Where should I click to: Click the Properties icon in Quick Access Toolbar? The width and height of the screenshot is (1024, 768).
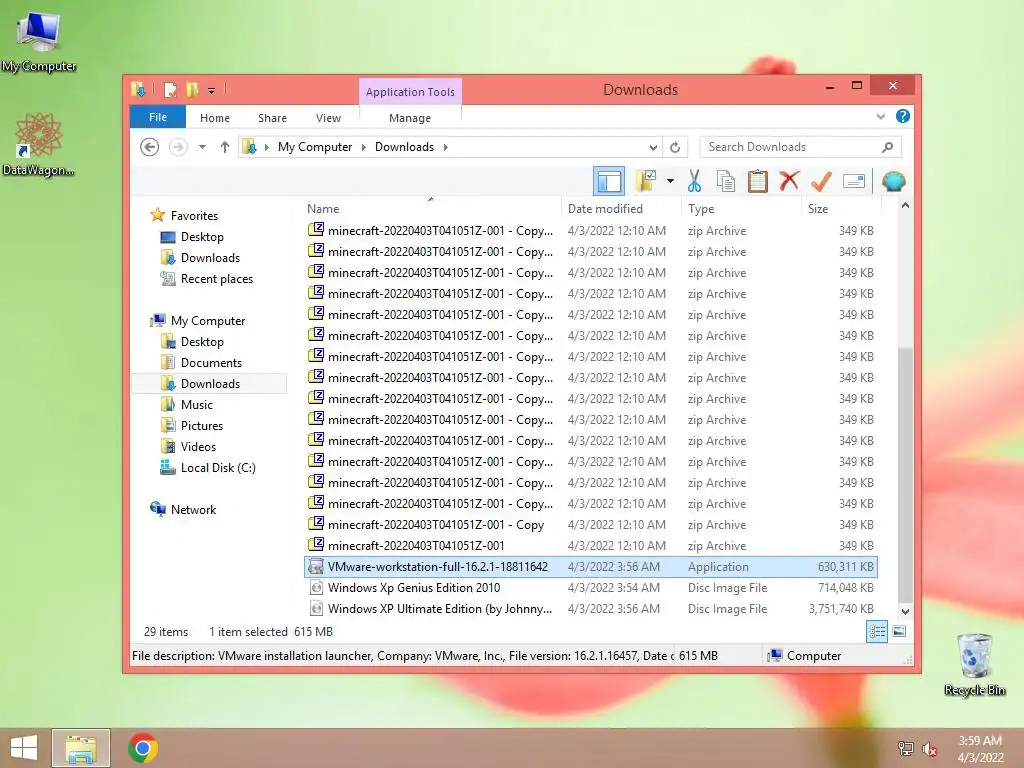(x=170, y=89)
